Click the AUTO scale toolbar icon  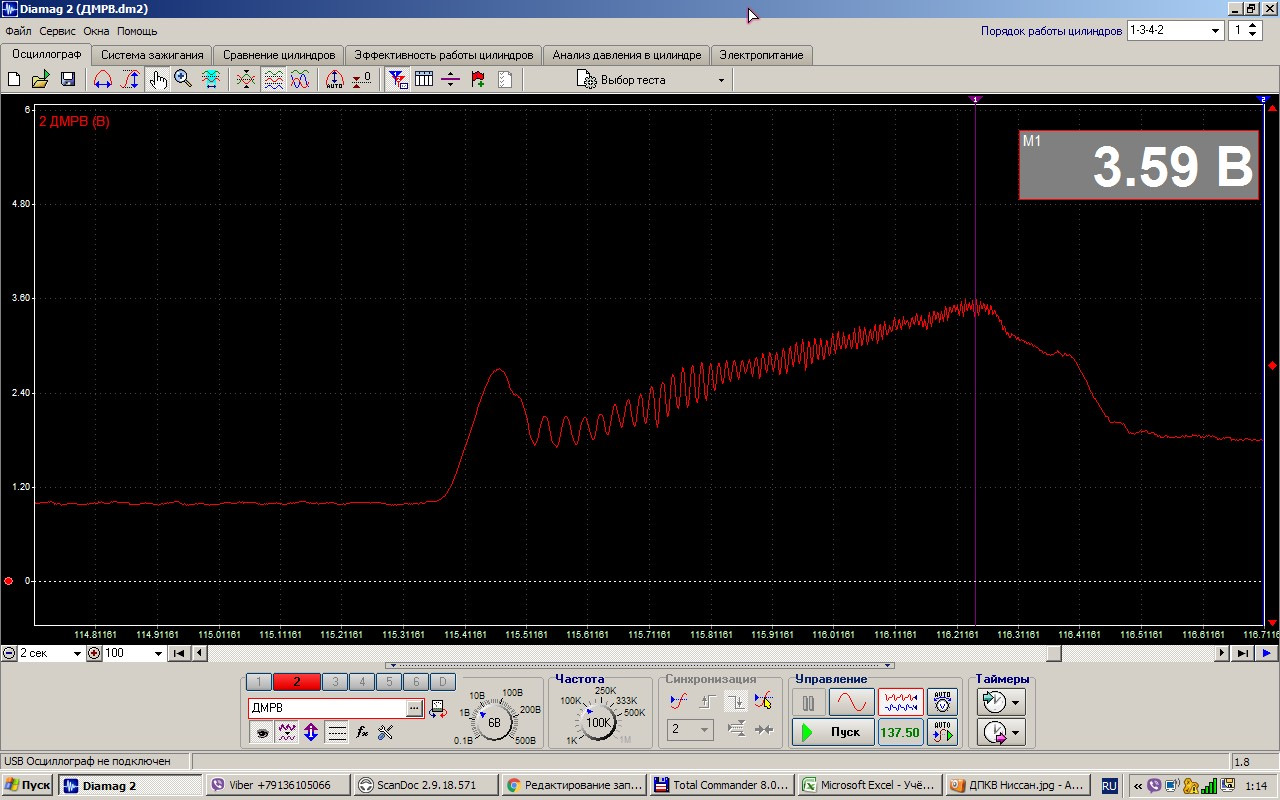(335, 79)
